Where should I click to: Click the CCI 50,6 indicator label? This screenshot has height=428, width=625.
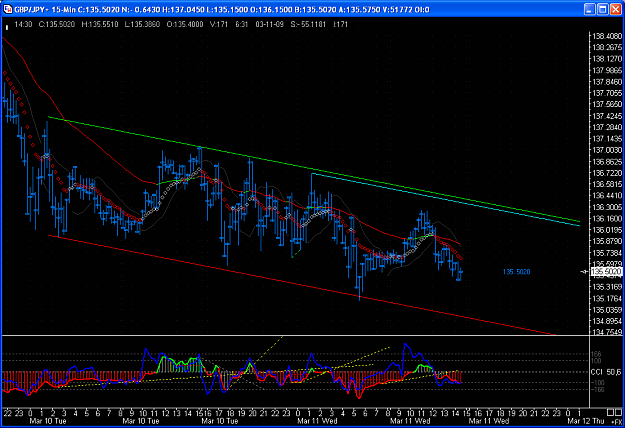[606, 372]
